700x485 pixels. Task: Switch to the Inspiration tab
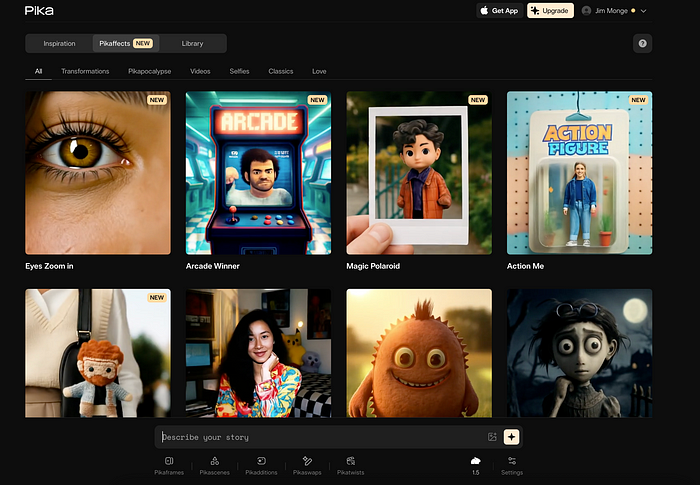coord(59,43)
